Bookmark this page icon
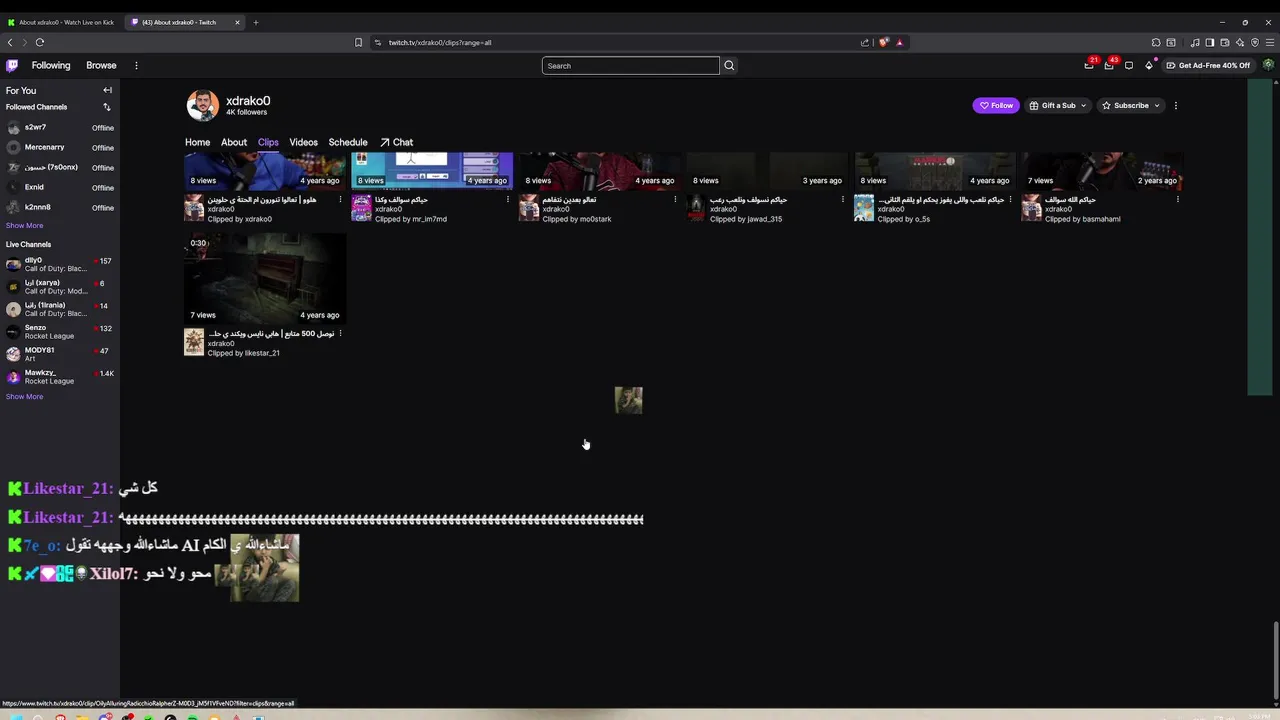1280x720 pixels. [358, 42]
